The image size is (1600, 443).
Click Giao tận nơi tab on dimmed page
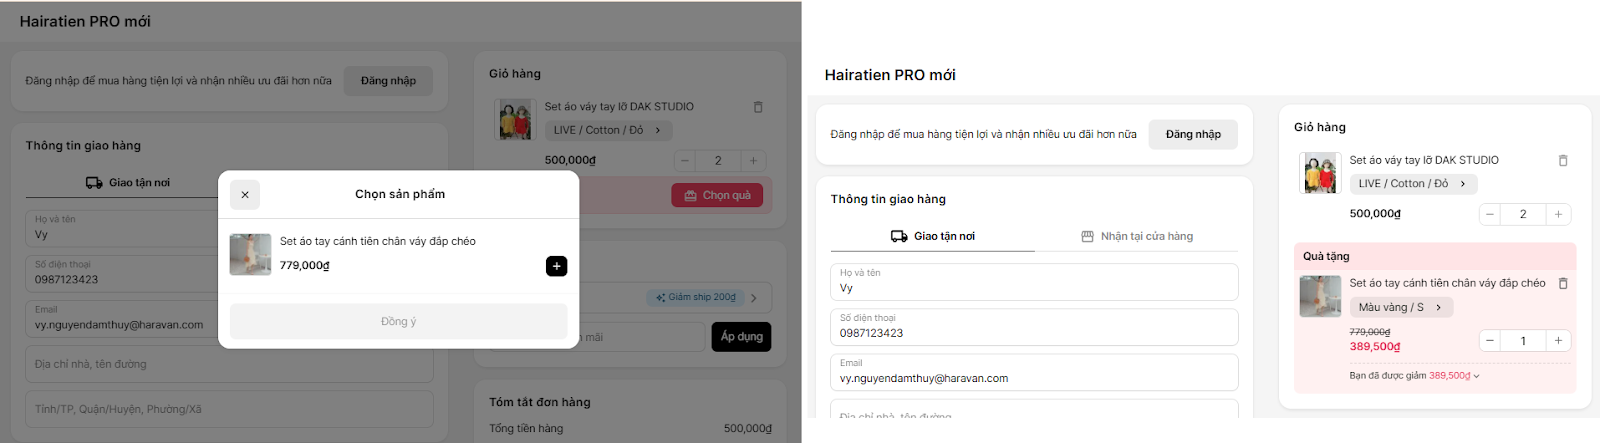pyautogui.click(x=128, y=183)
